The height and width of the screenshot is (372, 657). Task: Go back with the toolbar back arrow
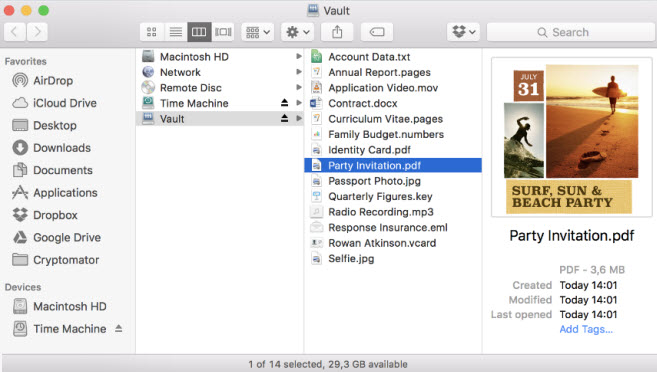click(x=15, y=32)
